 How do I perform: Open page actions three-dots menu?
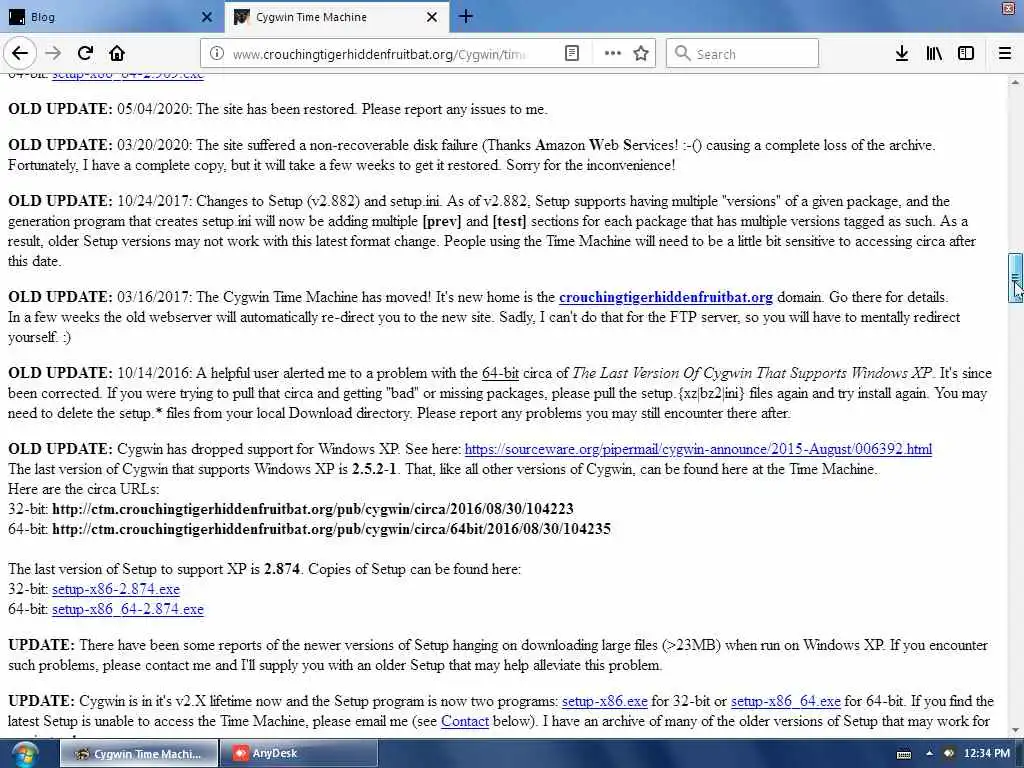613,54
